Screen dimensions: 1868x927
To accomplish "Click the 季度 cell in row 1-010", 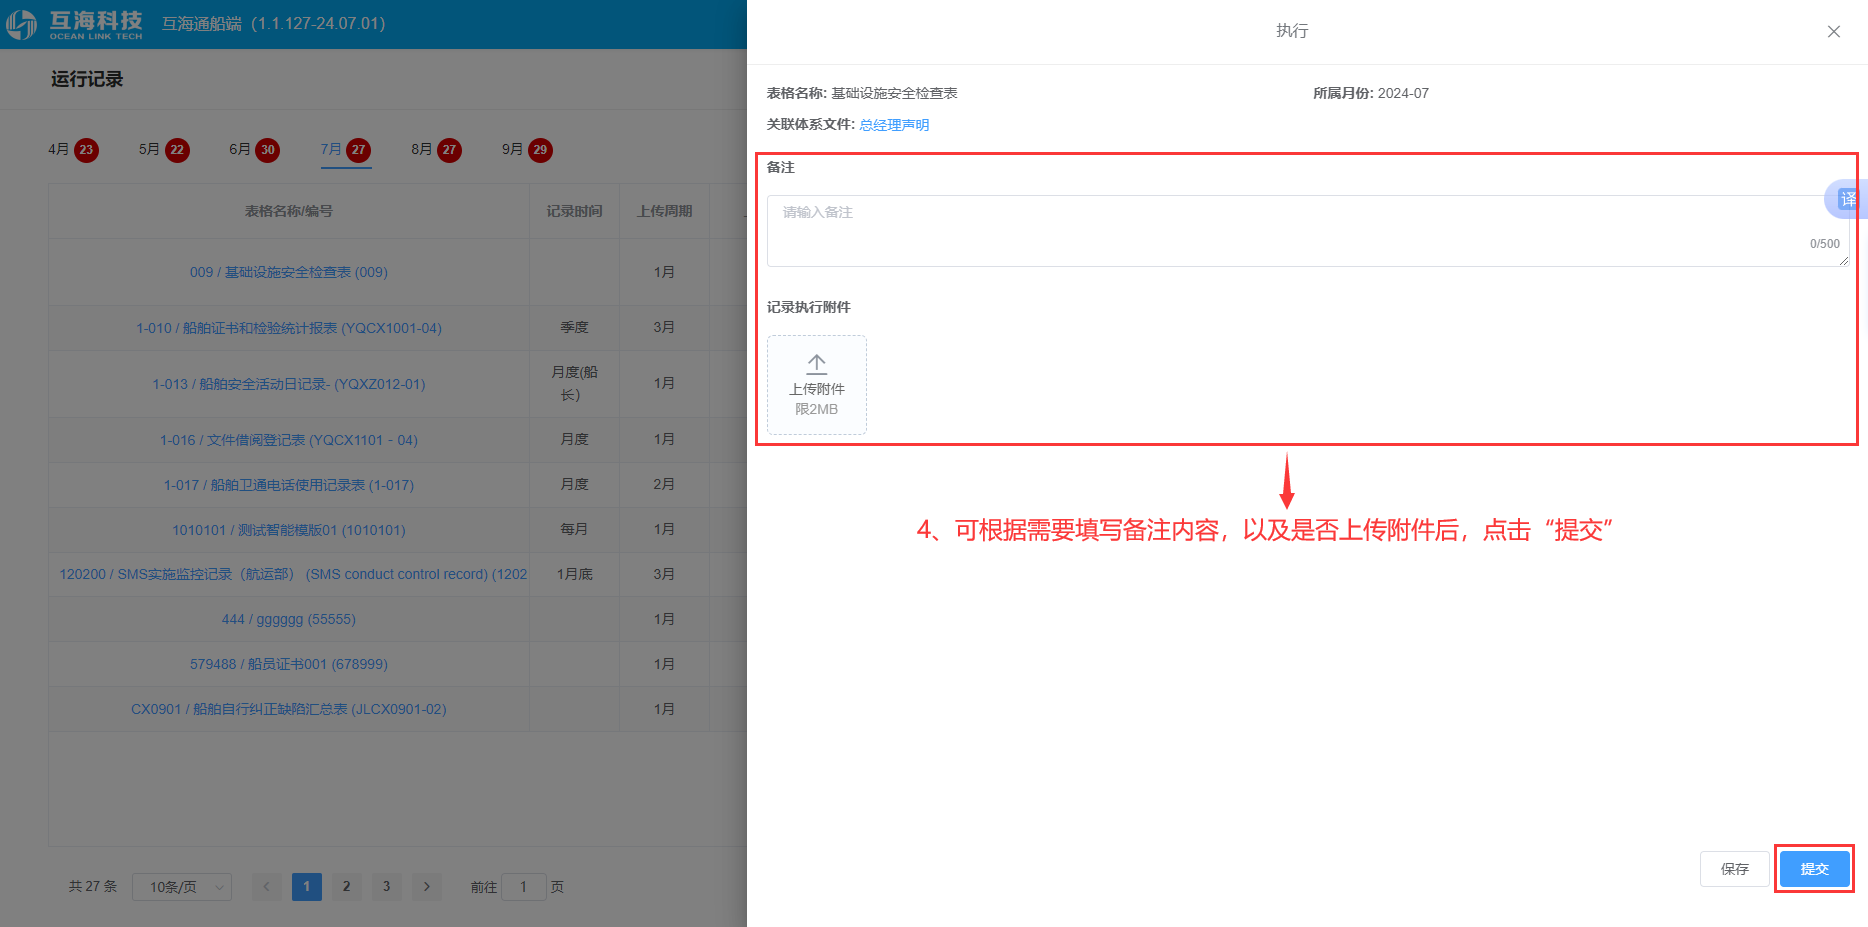I will click(x=575, y=328).
